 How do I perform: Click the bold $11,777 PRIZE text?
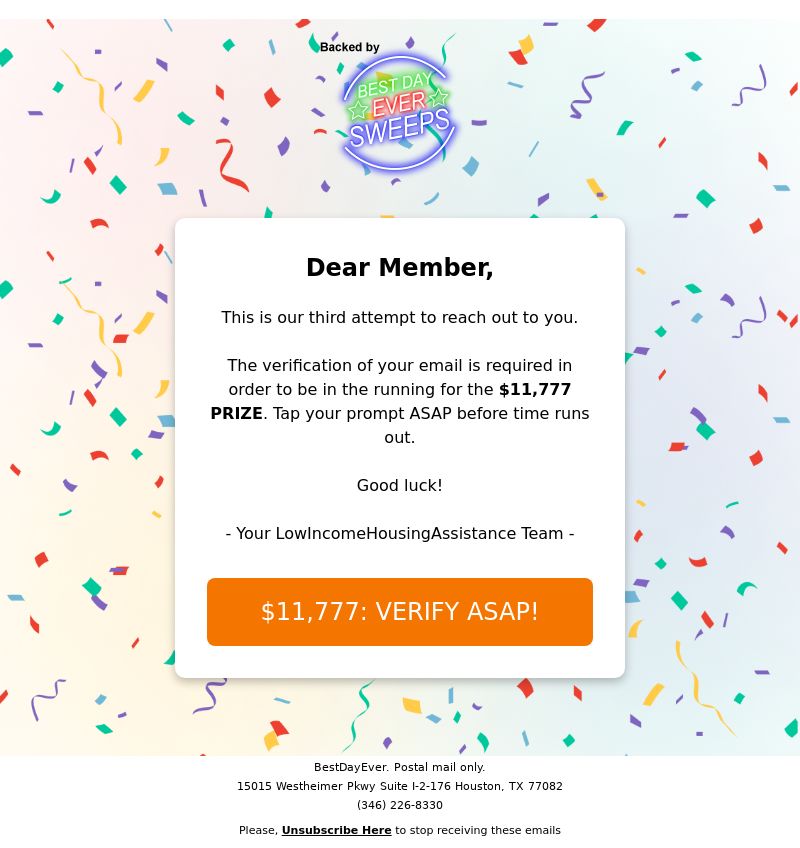click(534, 390)
